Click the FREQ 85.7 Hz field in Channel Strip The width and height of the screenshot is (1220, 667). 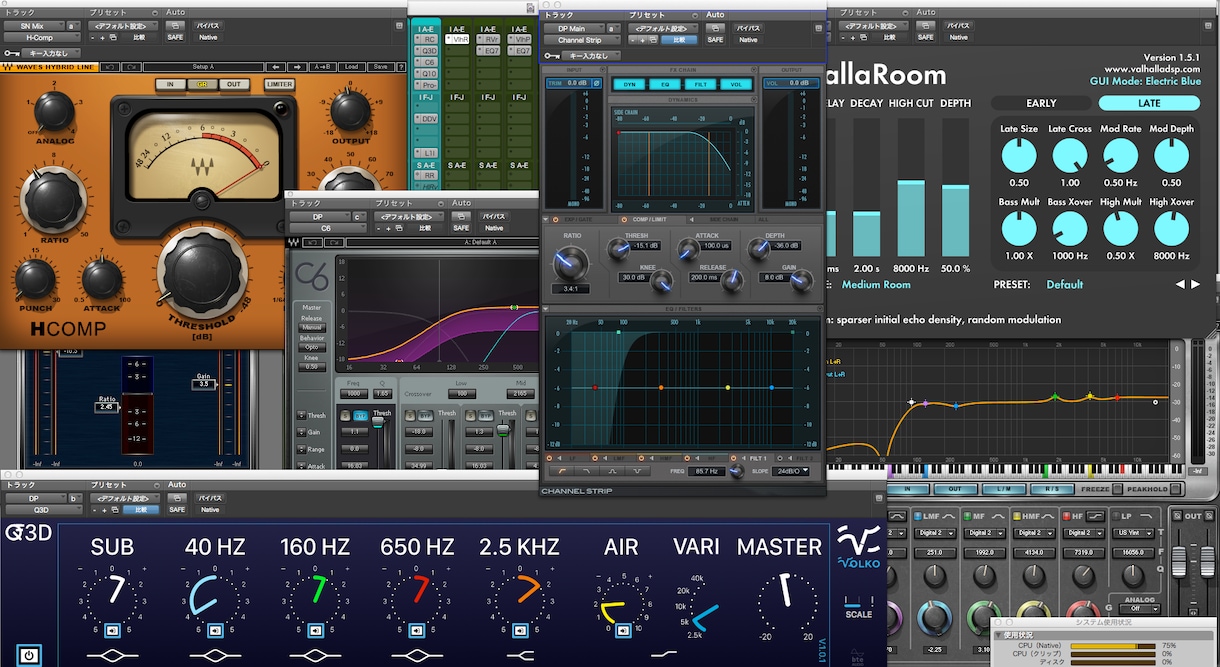coord(706,471)
